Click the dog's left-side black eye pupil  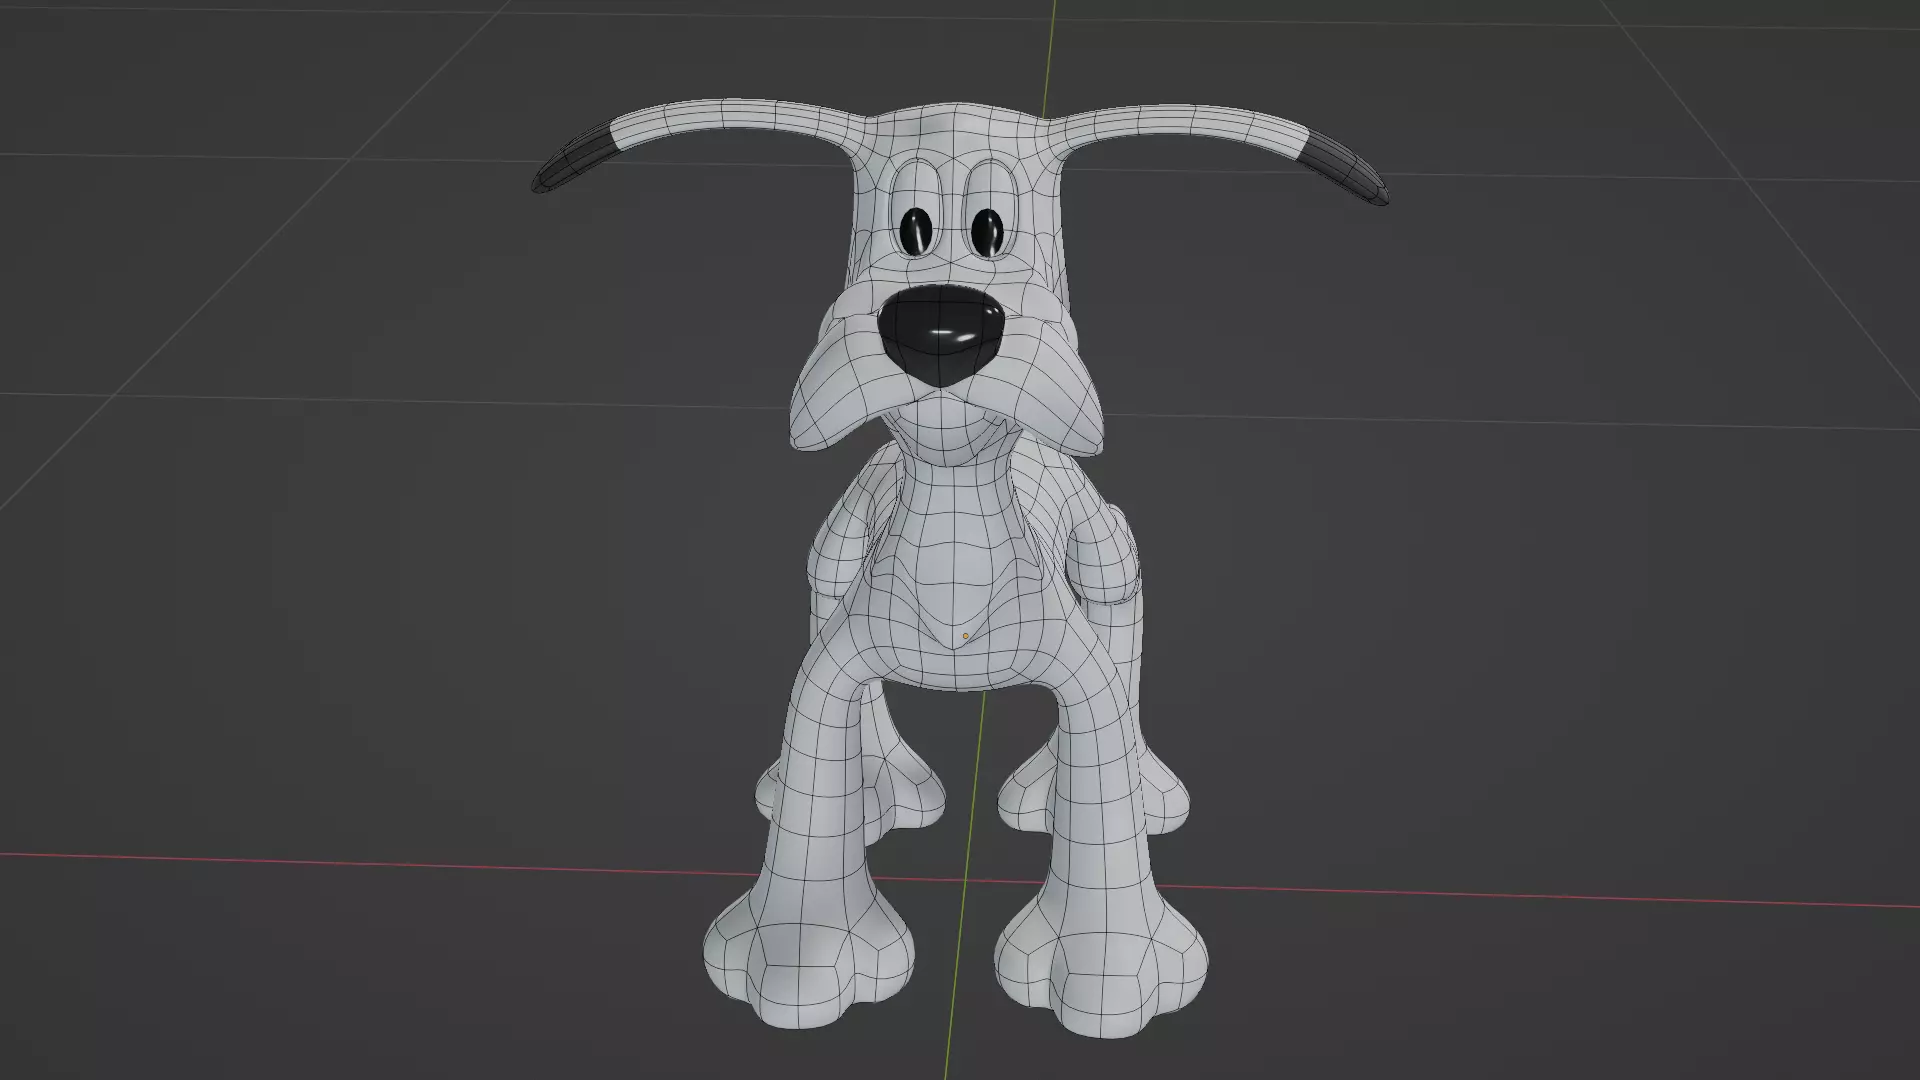pos(915,230)
